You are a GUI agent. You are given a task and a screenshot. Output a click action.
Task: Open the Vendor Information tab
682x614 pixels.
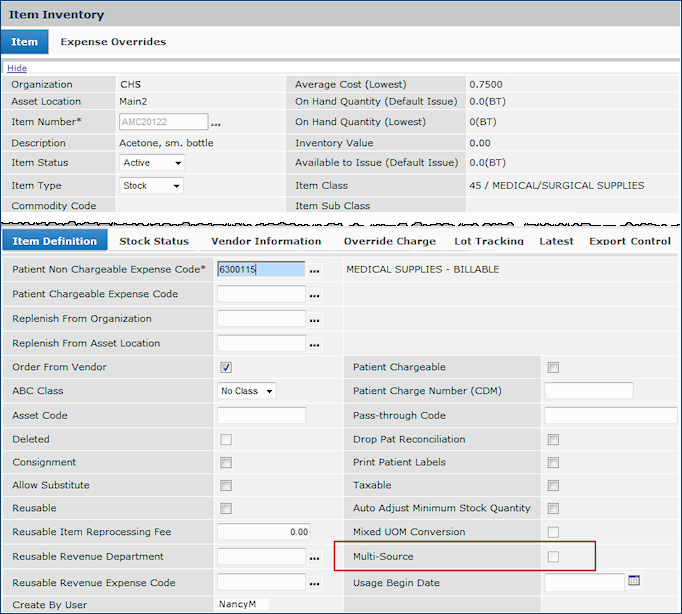point(266,241)
